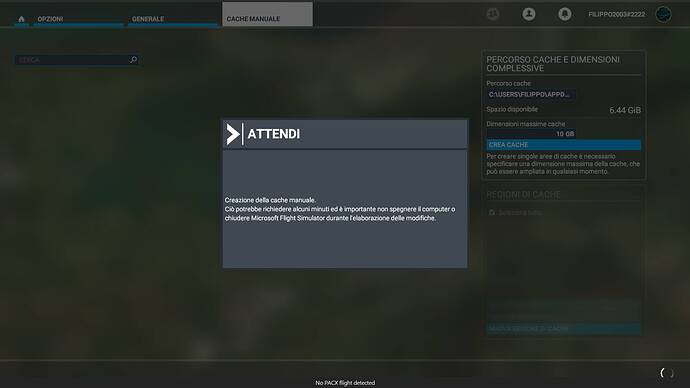Toggle the Seleziona tutto checkbox
690x388 pixels.
pyautogui.click(x=492, y=212)
